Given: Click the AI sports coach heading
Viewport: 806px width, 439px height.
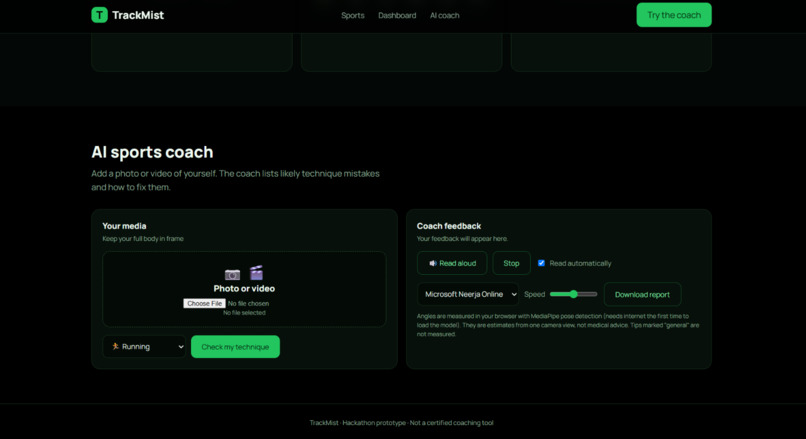Looking at the screenshot, I should [152, 152].
